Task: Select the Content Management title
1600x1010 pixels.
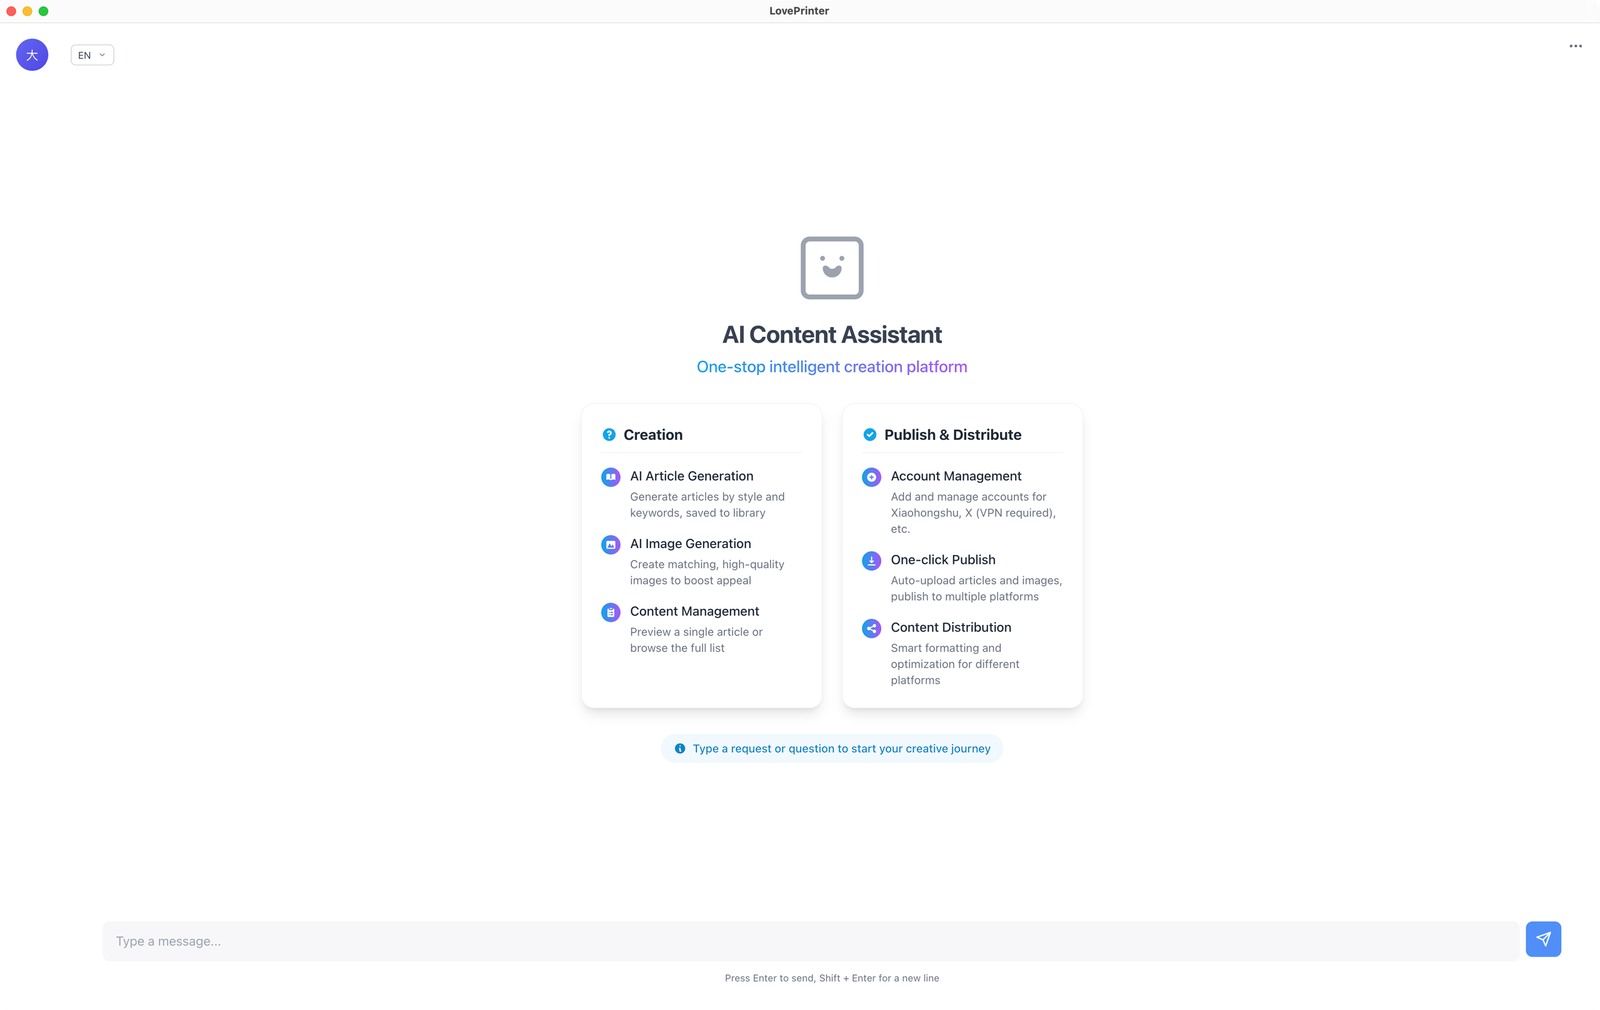Action: pyautogui.click(x=694, y=611)
